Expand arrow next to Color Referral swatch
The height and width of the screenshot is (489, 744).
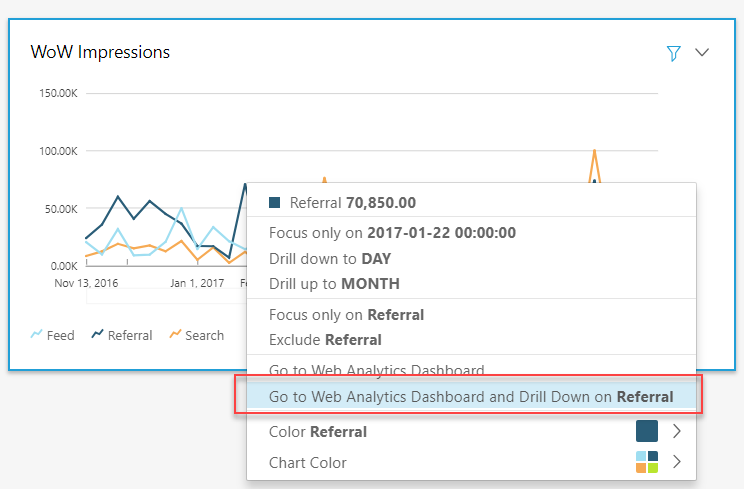coord(677,431)
